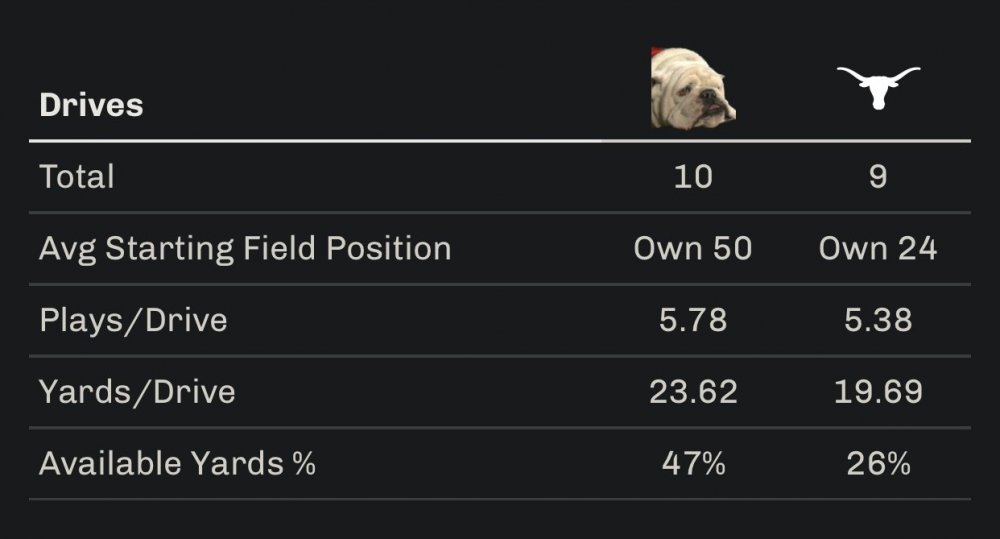
Task: Click the Texas longhorn team logo
Action: click(878, 88)
